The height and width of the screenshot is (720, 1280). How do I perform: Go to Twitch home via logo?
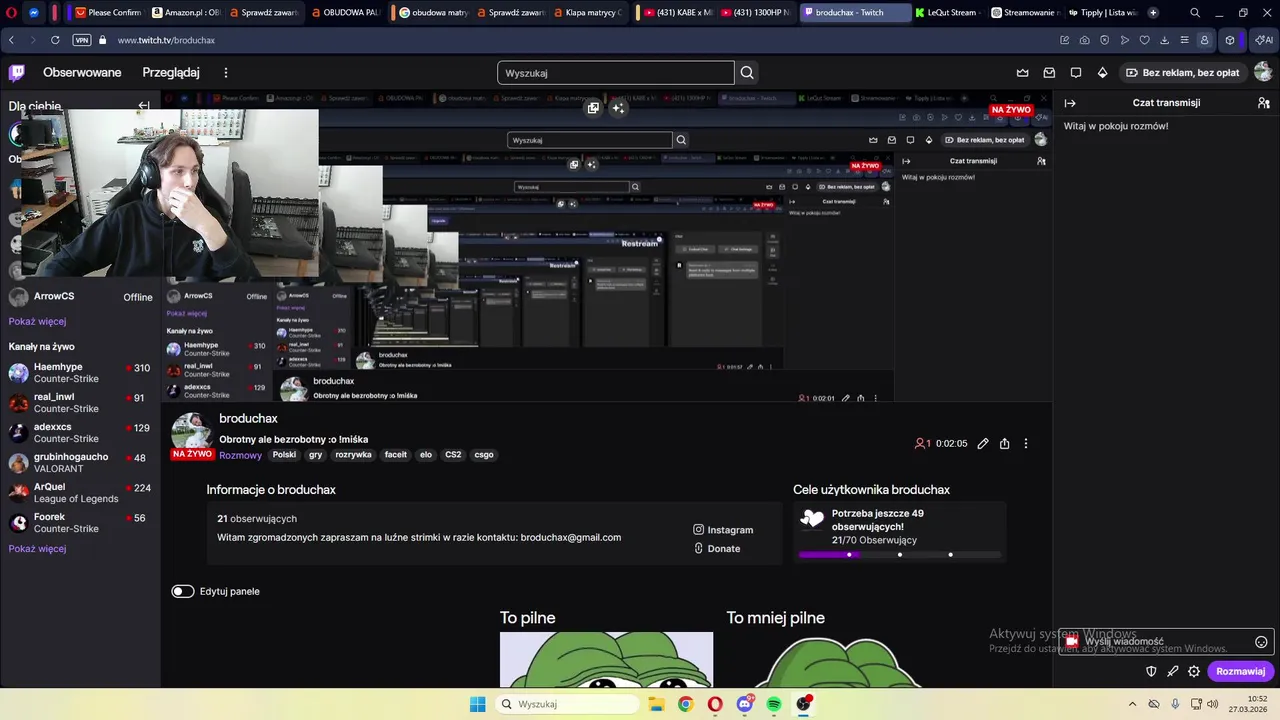coord(17,73)
